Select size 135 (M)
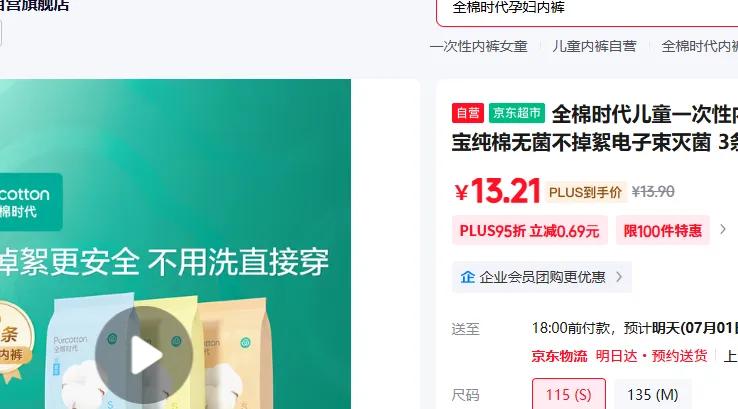The image size is (738, 409). click(x=653, y=394)
